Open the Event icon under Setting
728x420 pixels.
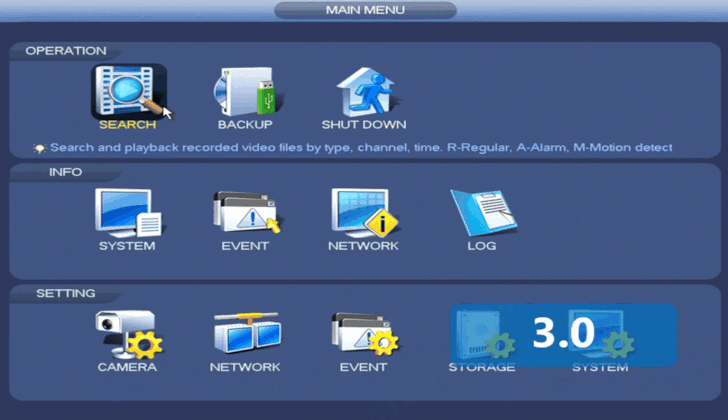click(x=363, y=334)
